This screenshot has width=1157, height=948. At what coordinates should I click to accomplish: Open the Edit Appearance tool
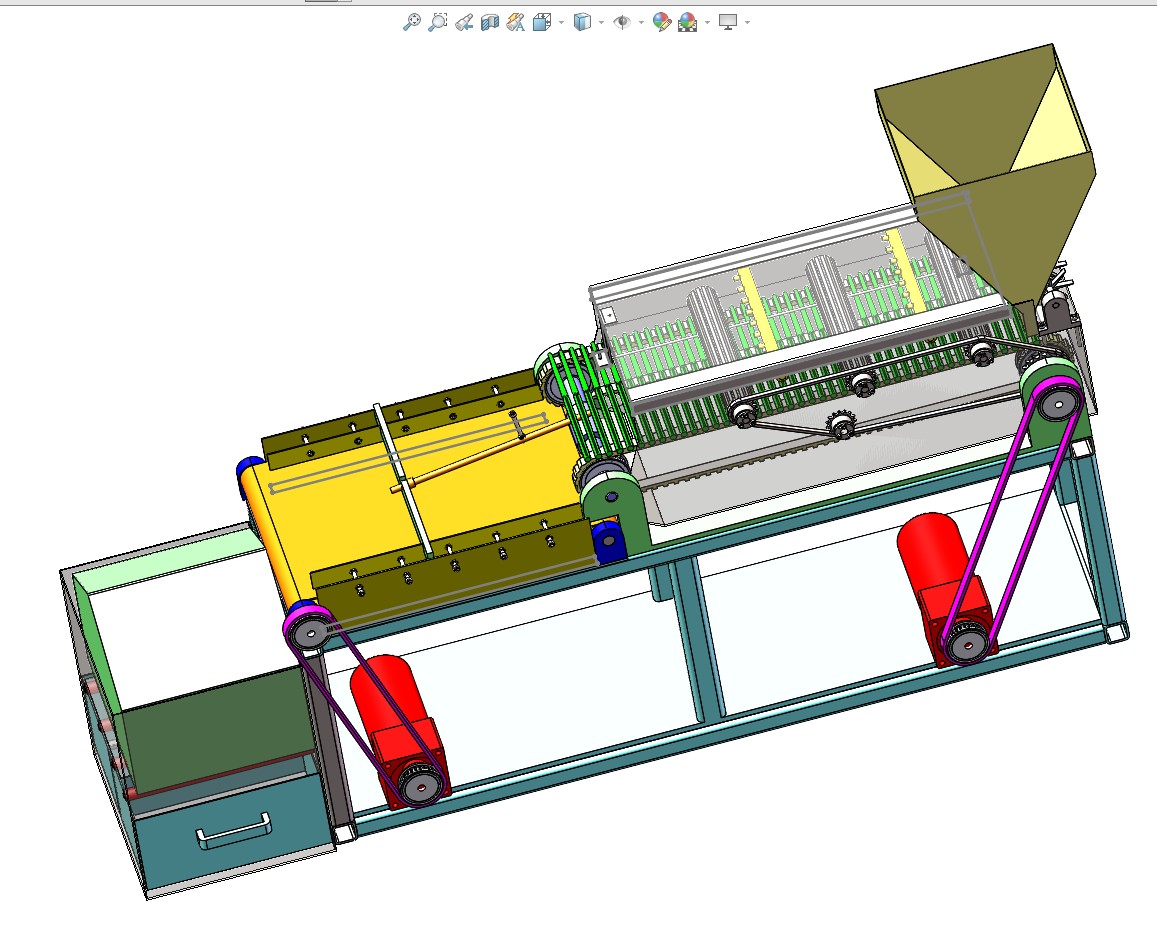(662, 22)
